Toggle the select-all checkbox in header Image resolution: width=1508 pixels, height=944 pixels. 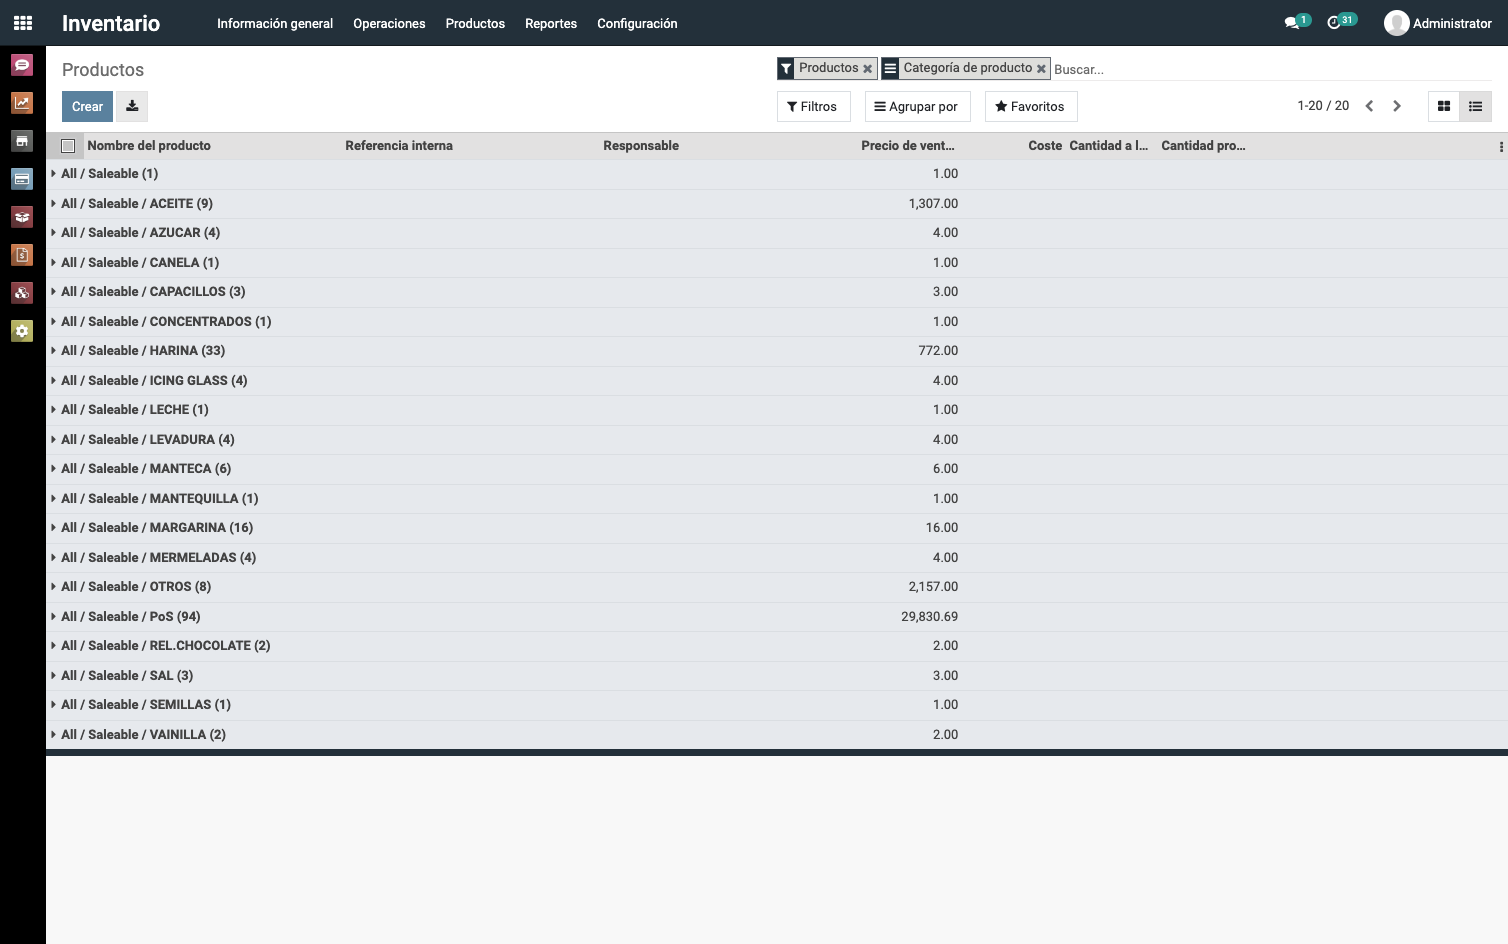click(x=68, y=146)
